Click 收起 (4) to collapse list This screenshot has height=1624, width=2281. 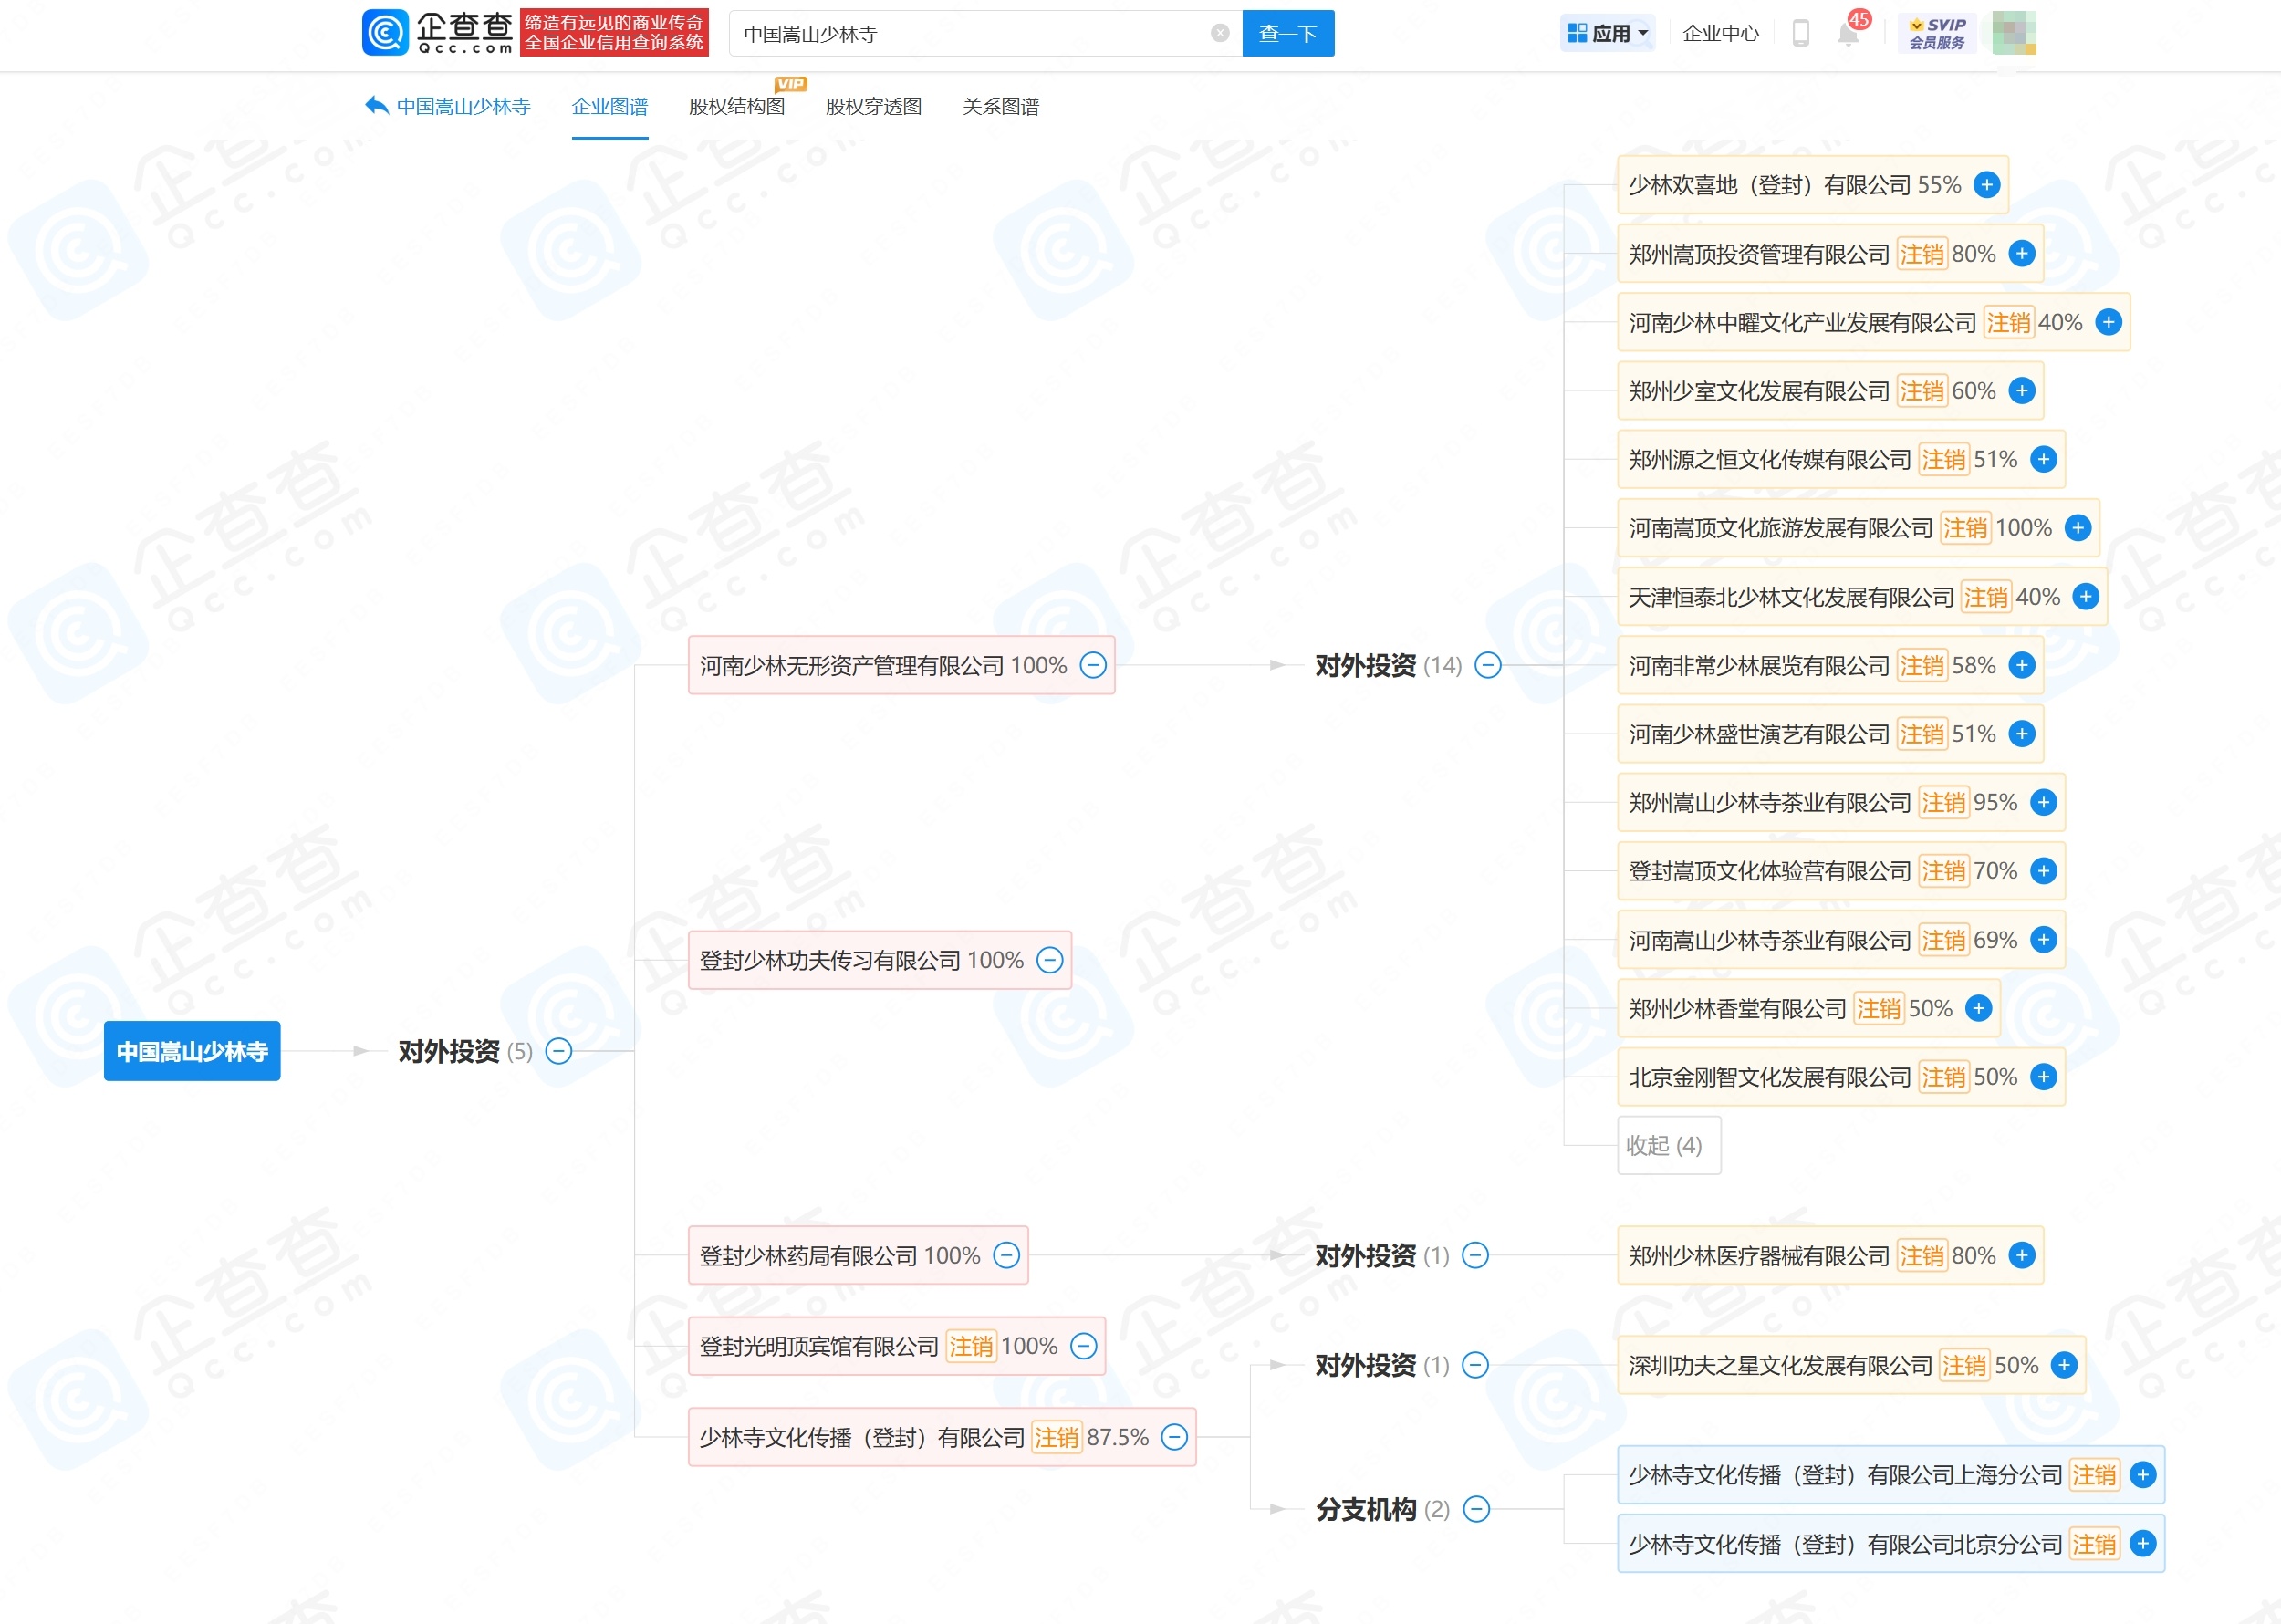tap(1668, 1145)
